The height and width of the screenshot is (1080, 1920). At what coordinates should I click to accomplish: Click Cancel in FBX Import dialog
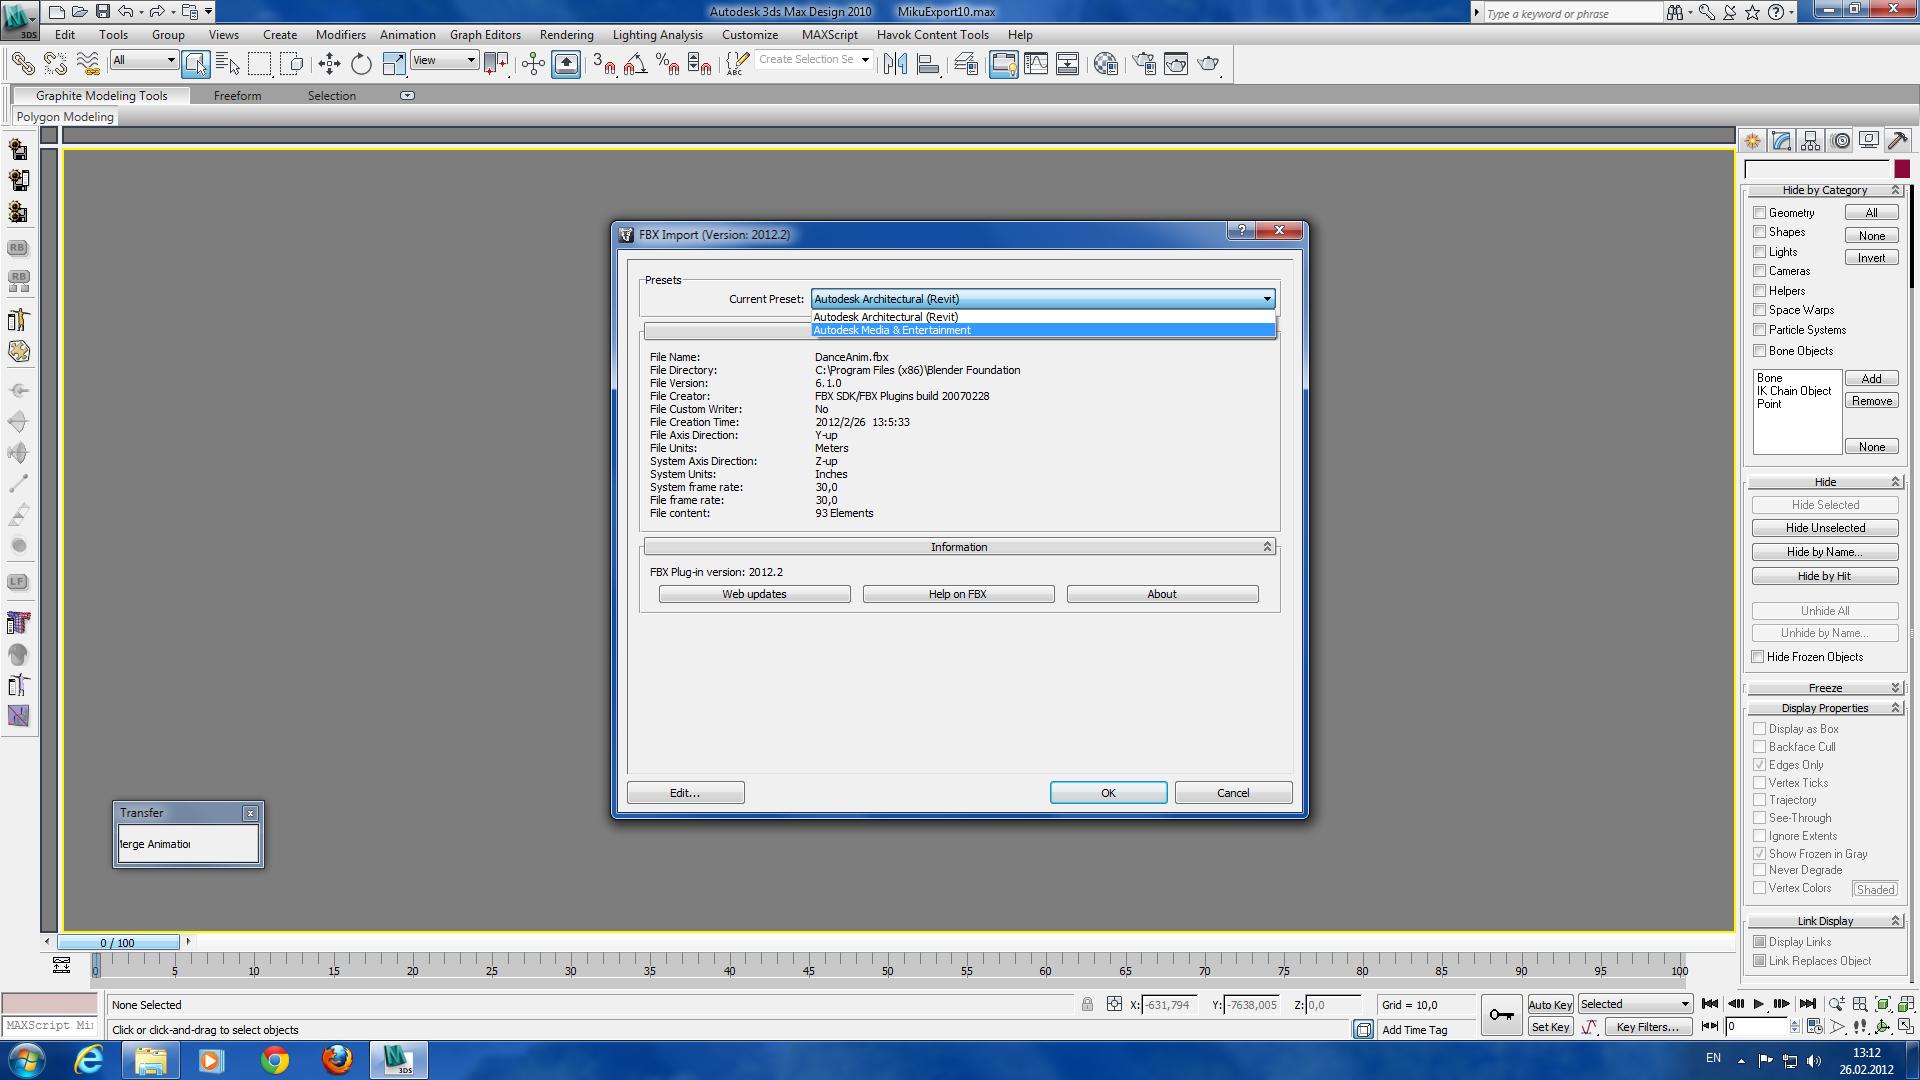1233,793
